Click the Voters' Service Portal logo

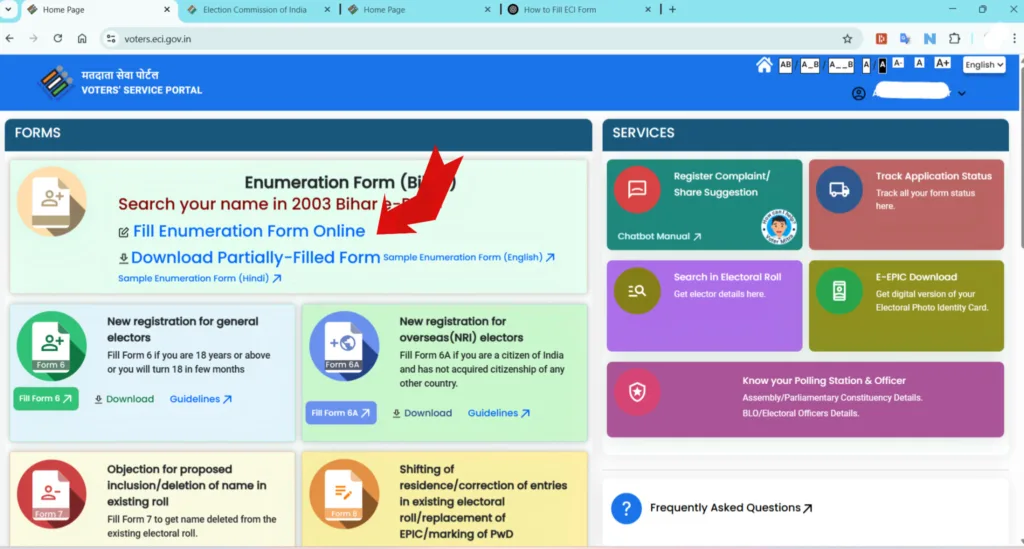[56, 82]
